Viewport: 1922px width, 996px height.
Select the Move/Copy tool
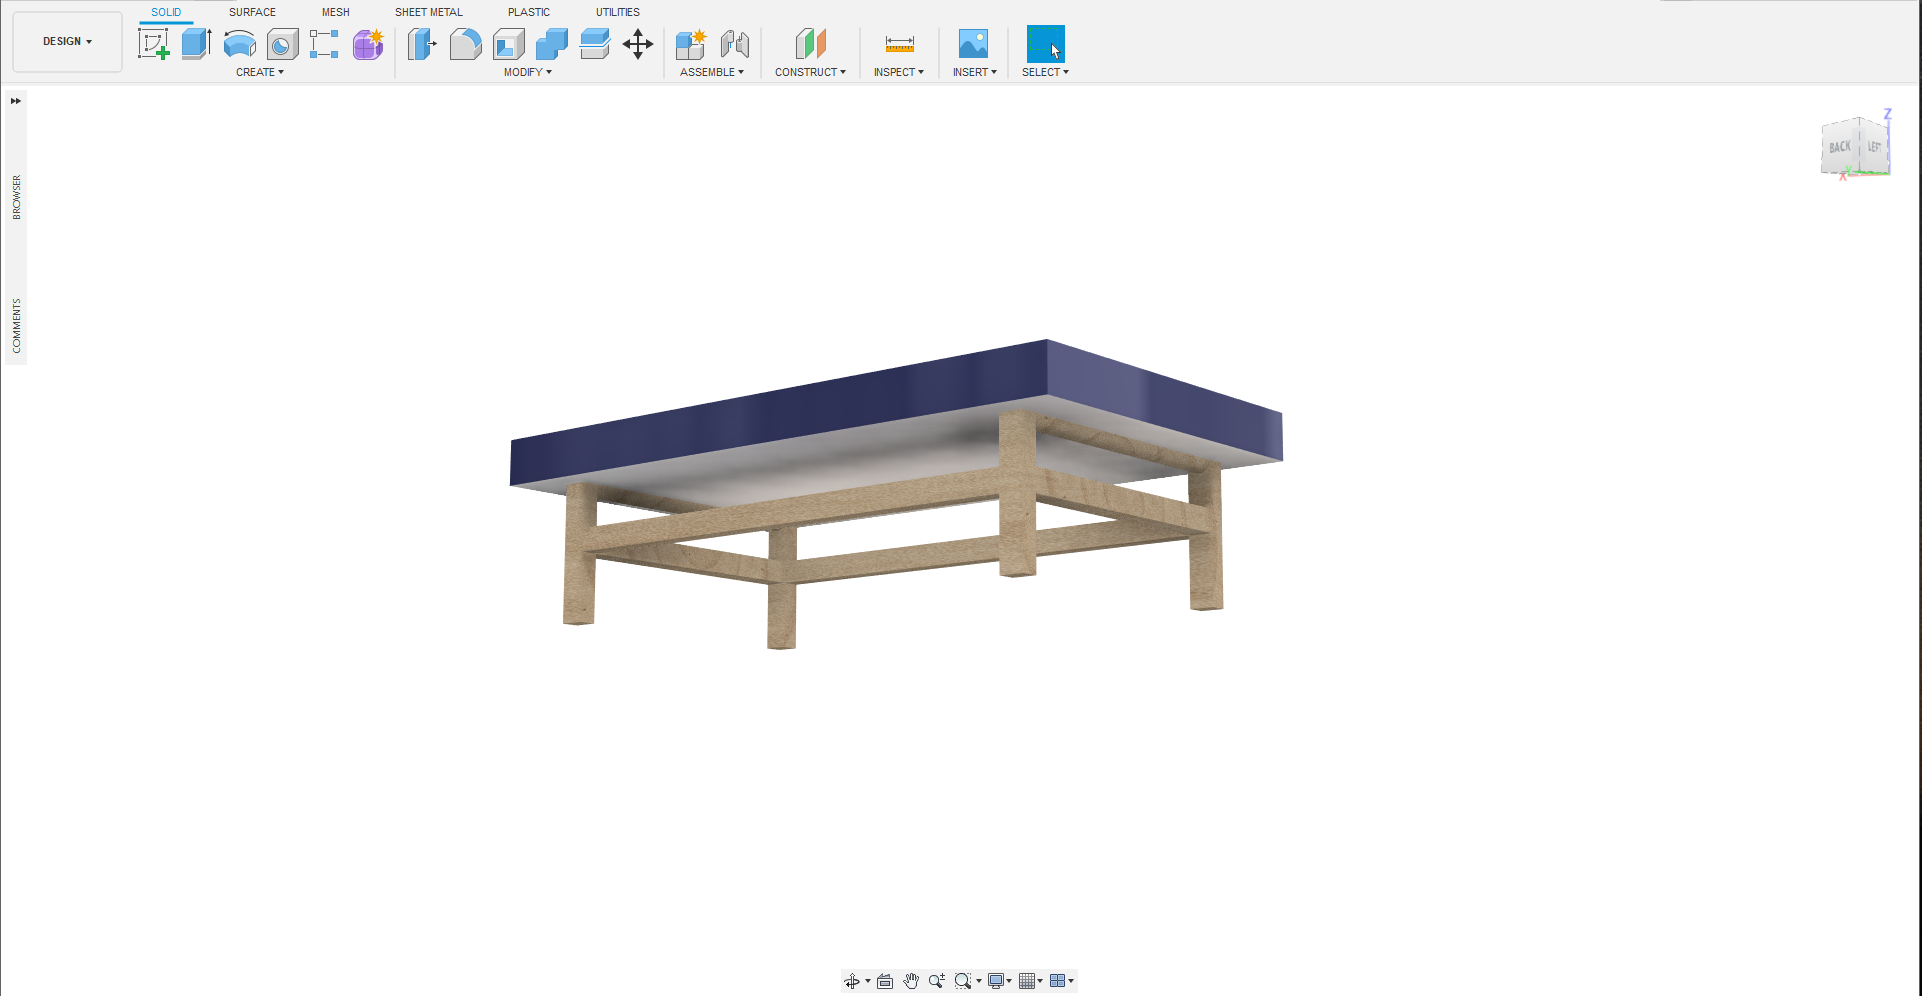638,45
